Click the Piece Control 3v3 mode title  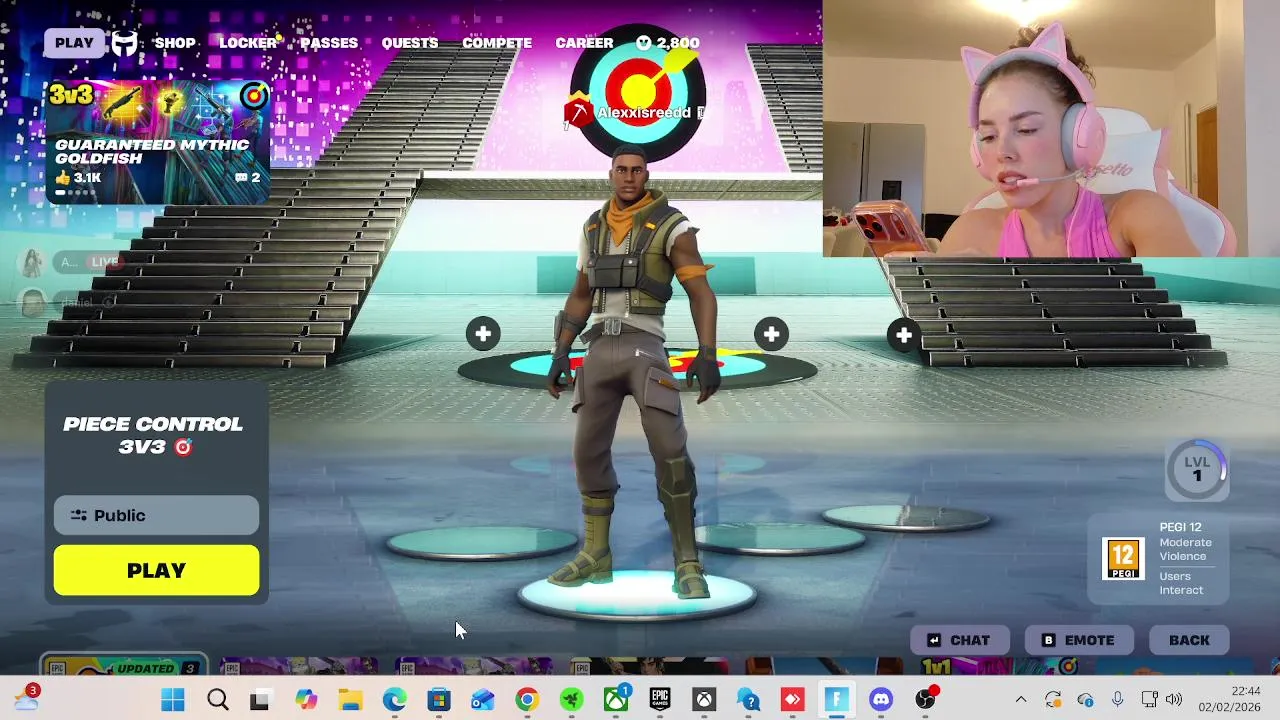click(x=153, y=435)
